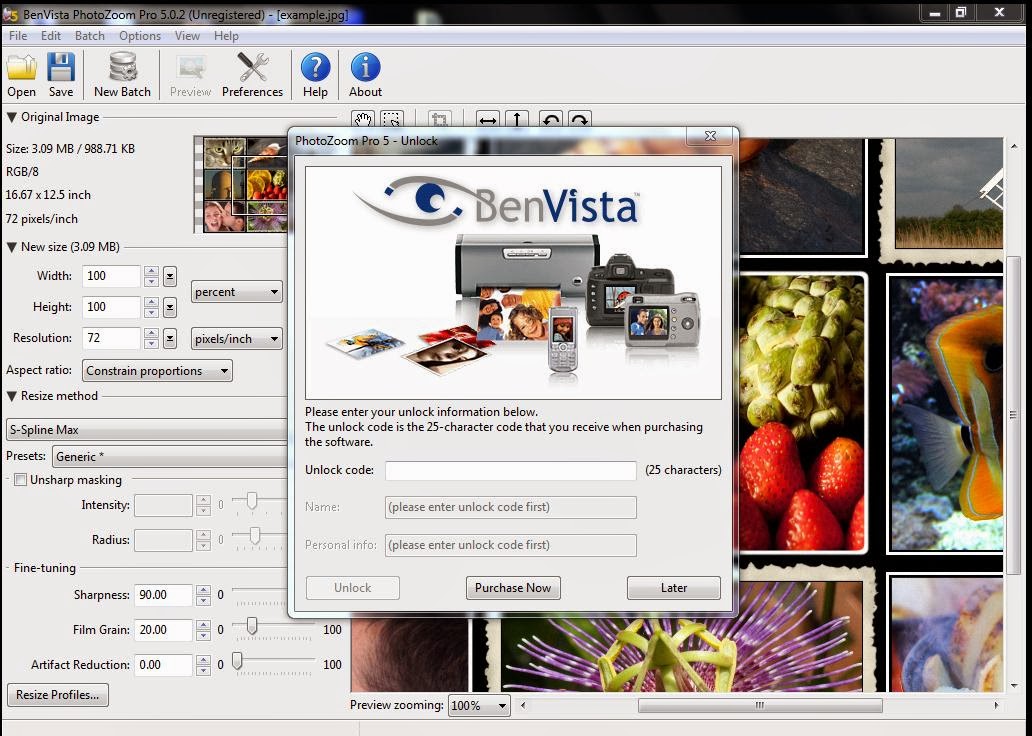
Task: Open the Generic presets dropdown
Action: [170, 456]
